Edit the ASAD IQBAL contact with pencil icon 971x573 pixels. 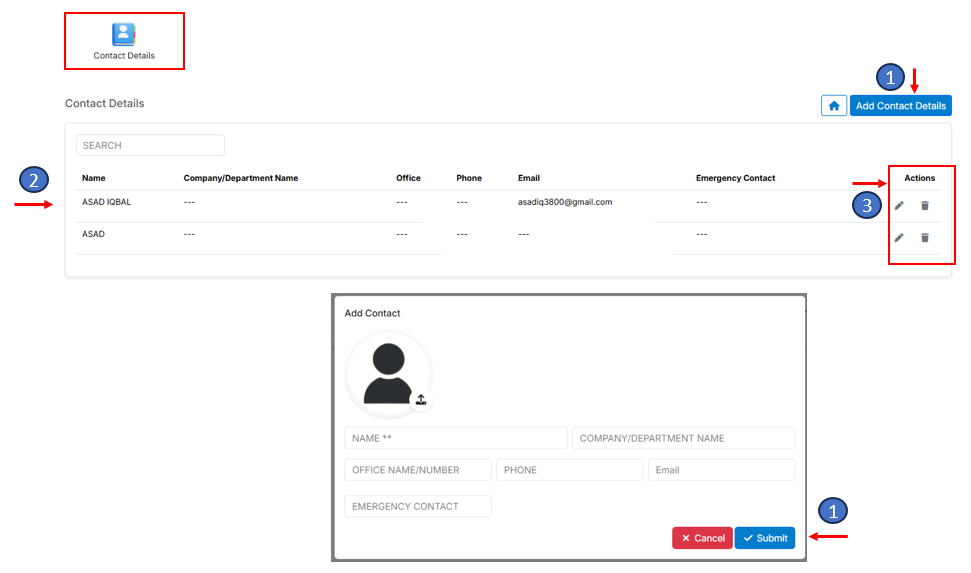899,205
